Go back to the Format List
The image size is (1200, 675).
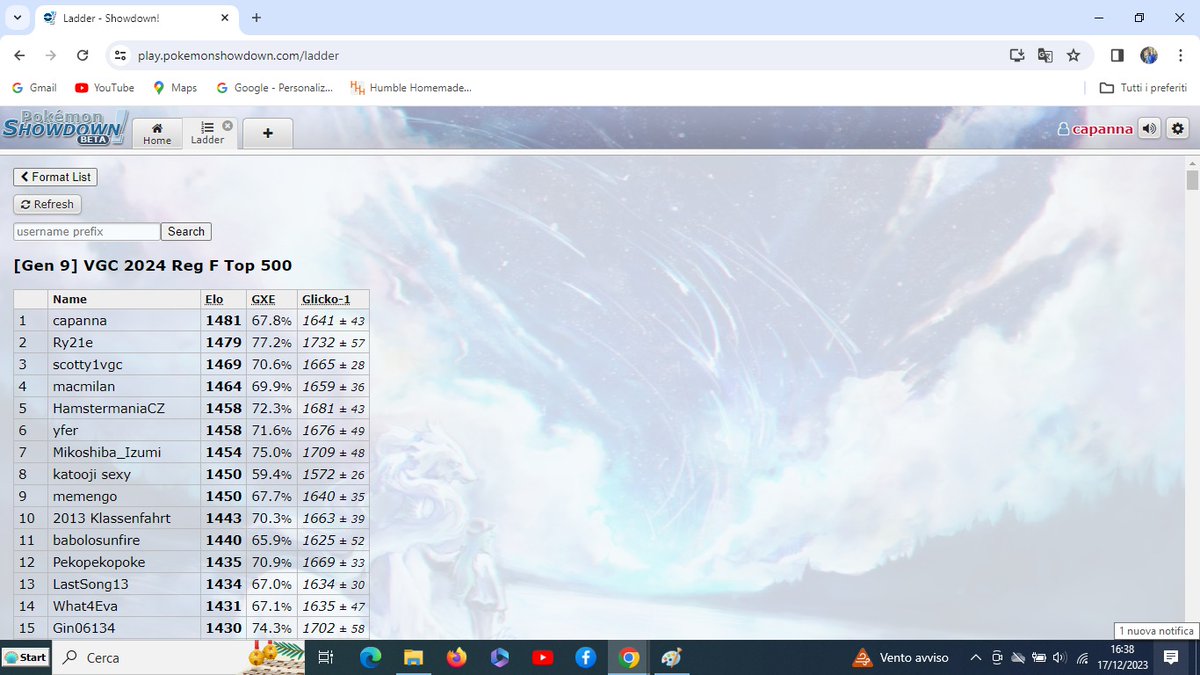click(55, 177)
